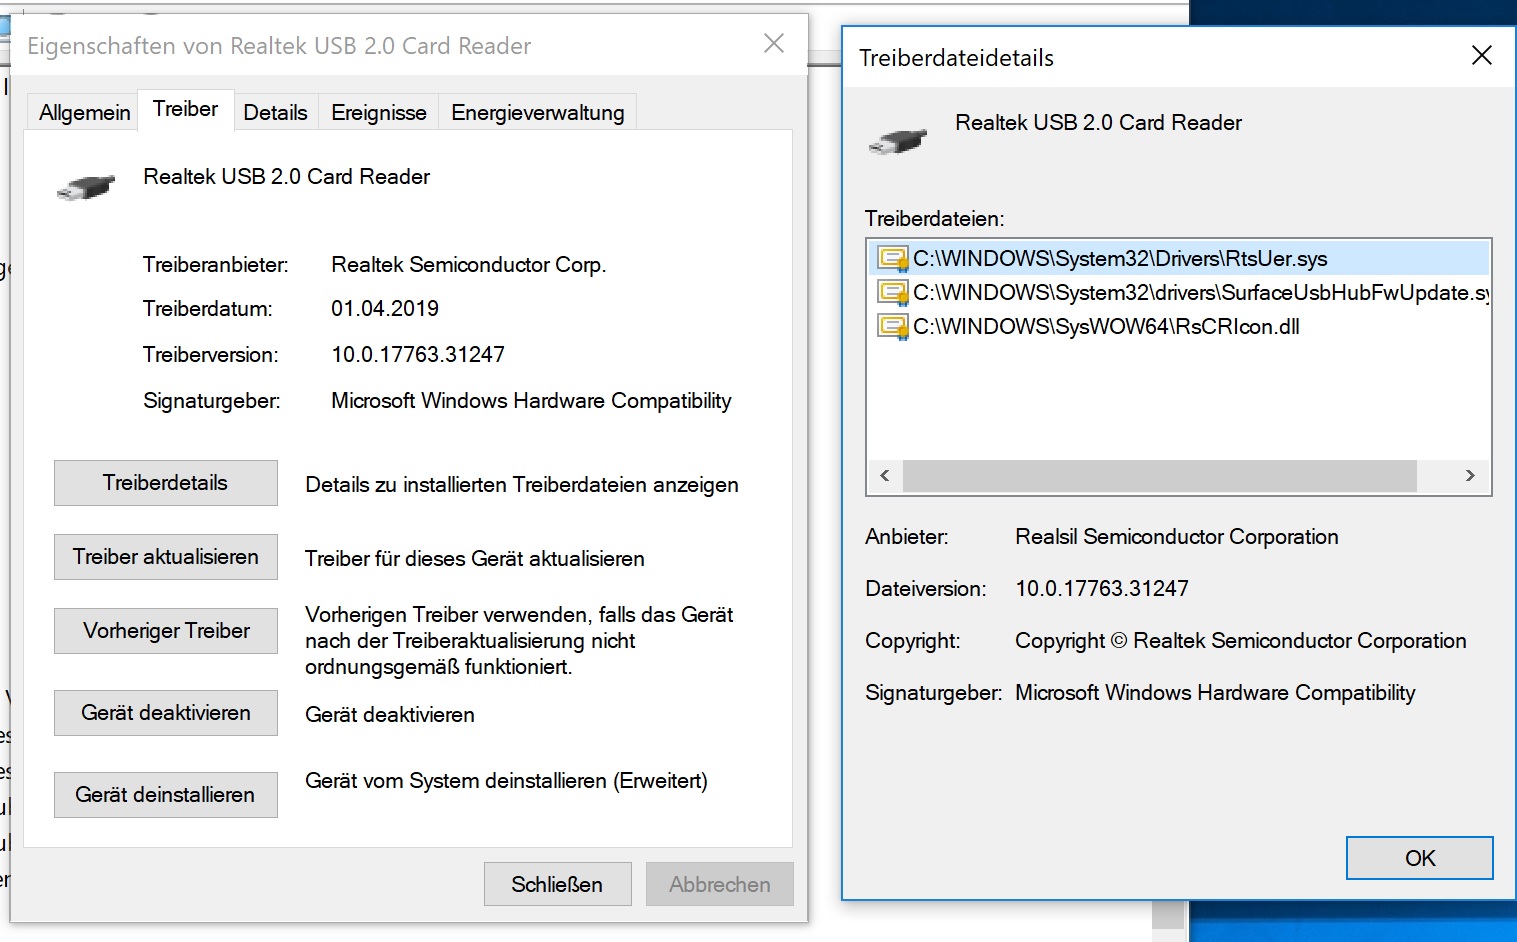Click Treiber aktualisieren button

point(166,557)
